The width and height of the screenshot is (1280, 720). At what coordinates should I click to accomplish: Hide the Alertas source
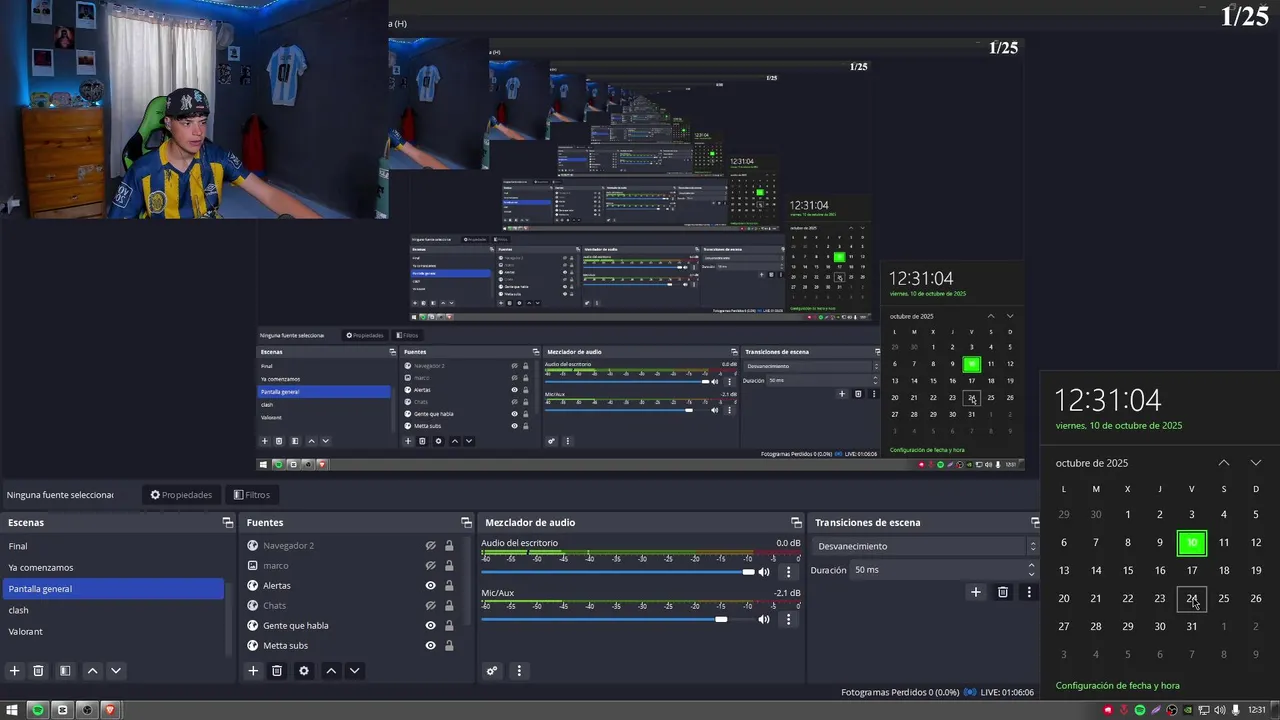430,586
